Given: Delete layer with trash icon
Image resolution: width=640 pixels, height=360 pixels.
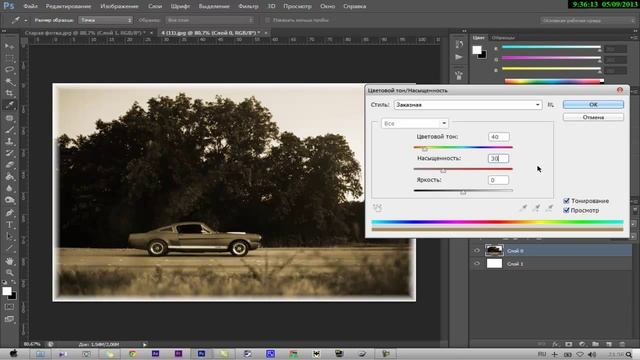Looking at the screenshot, I should 622,344.
